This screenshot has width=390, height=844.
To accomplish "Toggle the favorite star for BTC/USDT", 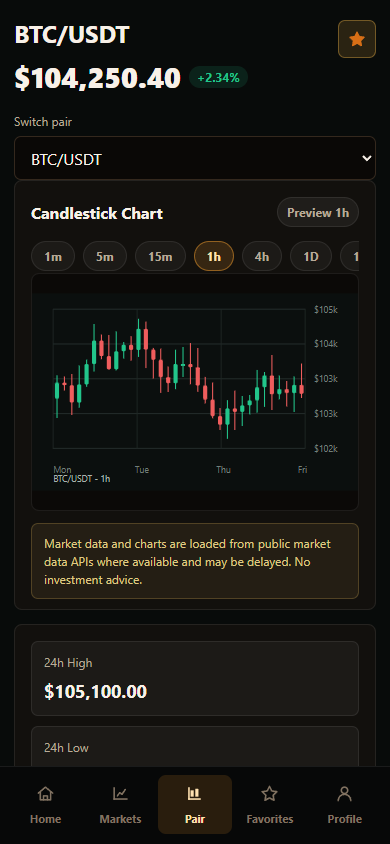I will 357,39.
